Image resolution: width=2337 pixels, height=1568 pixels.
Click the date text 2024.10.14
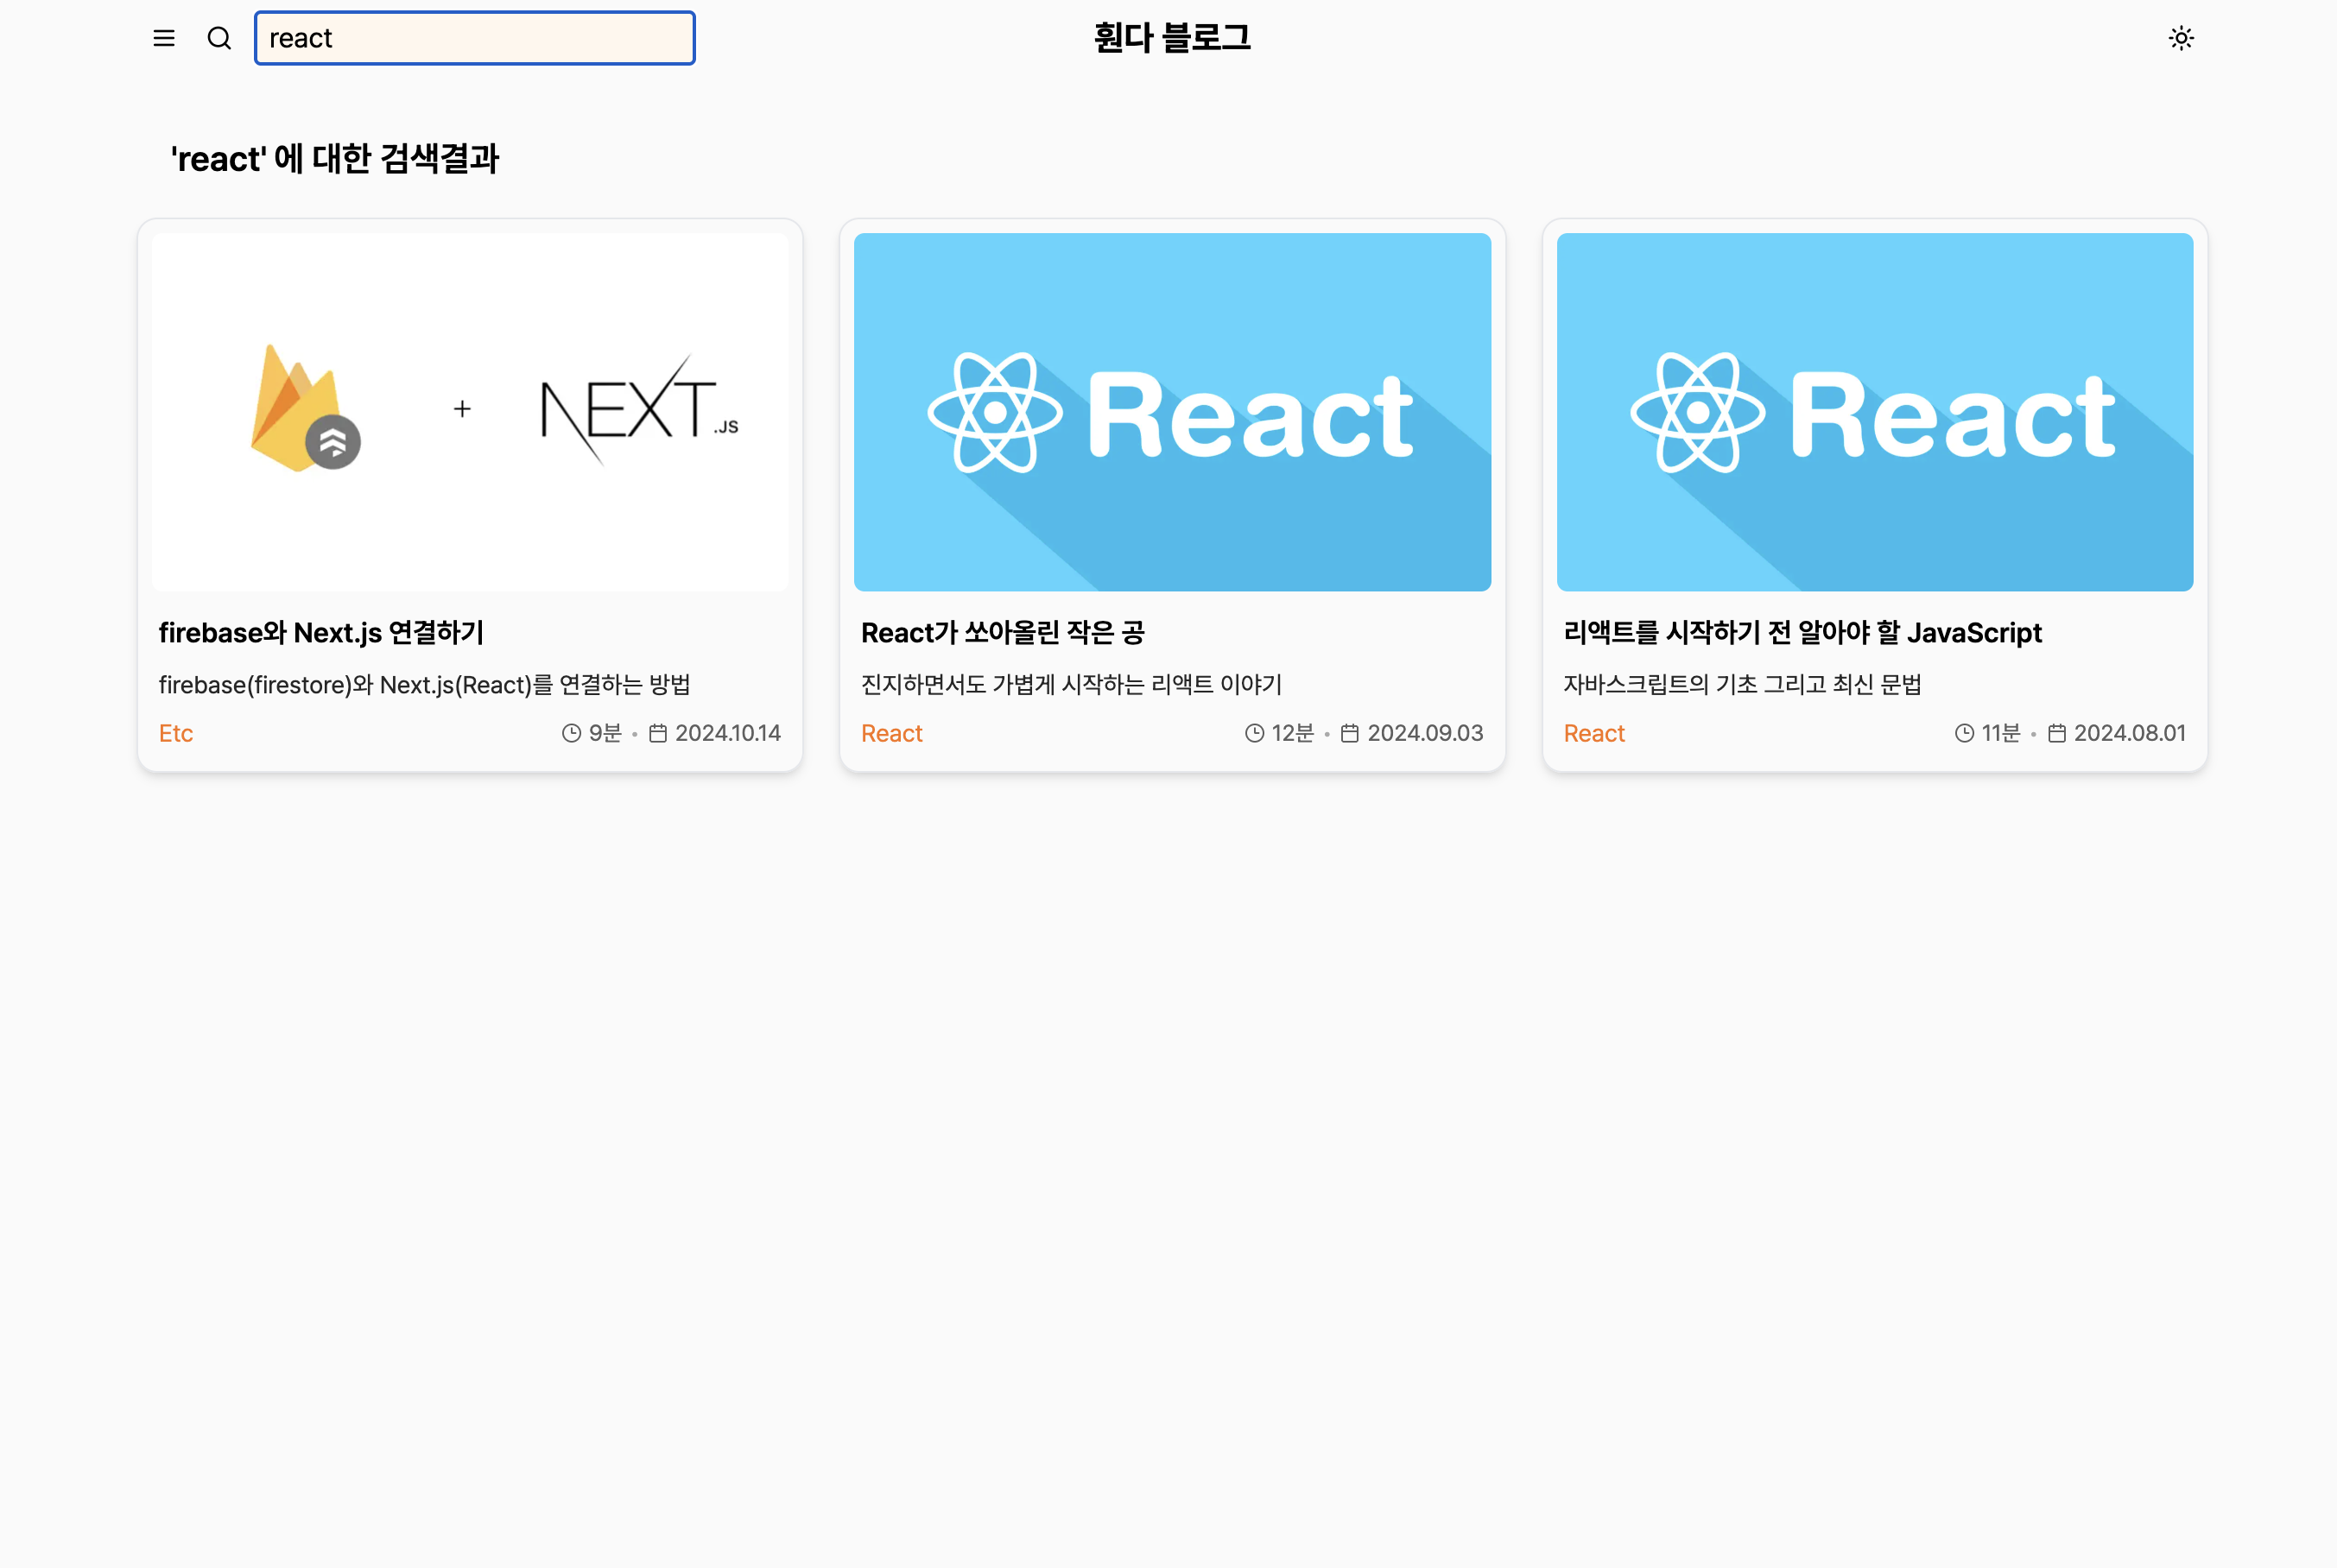tap(728, 733)
